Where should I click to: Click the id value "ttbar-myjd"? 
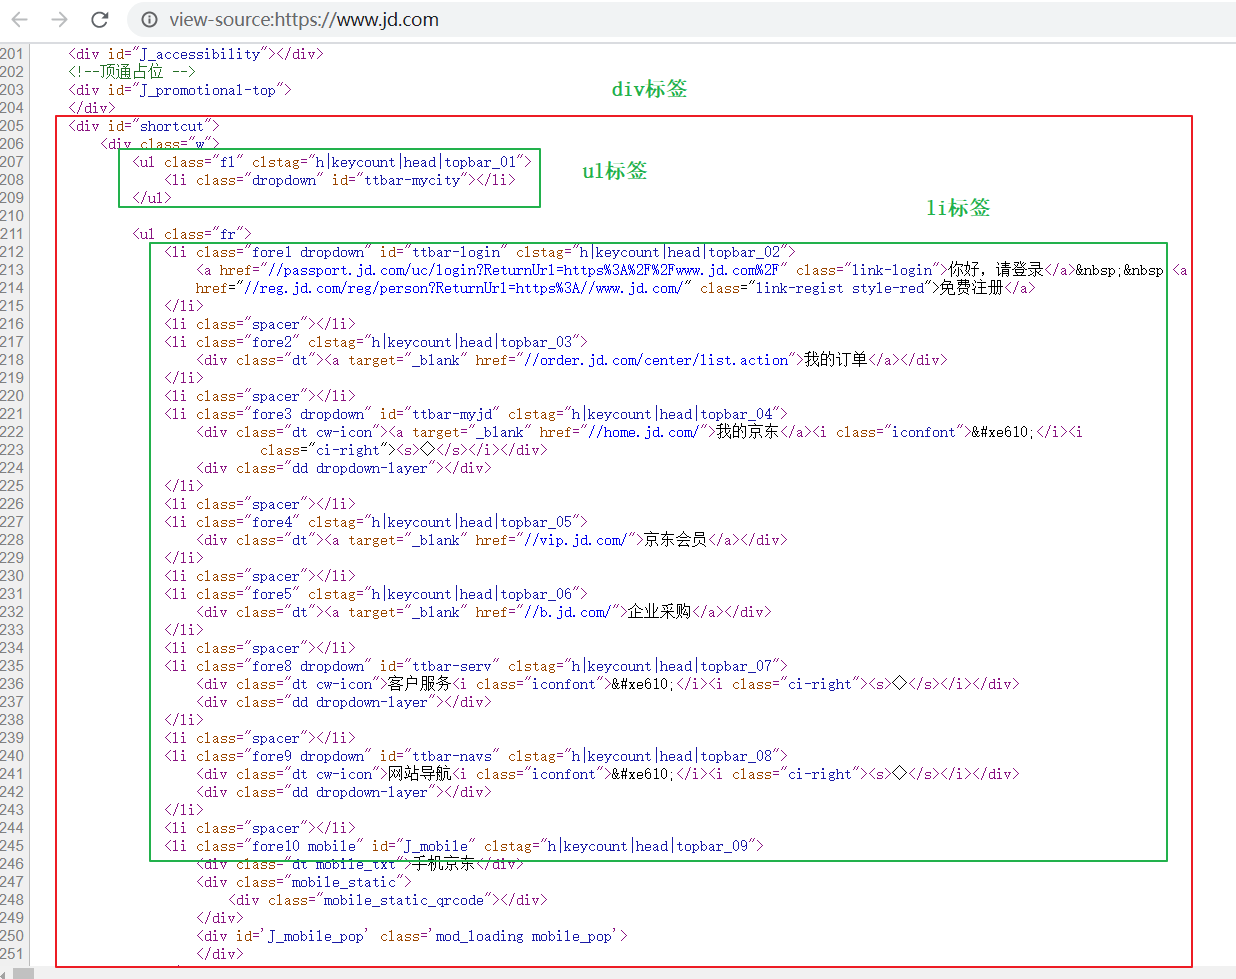tap(452, 414)
